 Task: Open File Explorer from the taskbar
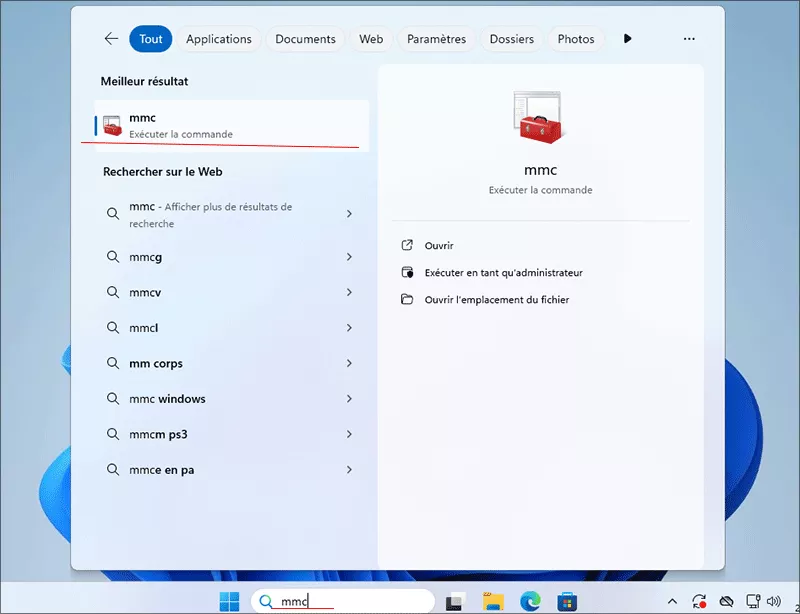(x=492, y=601)
